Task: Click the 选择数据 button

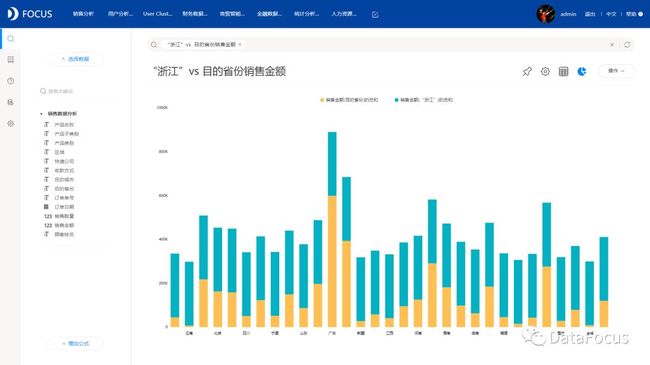Action: [x=75, y=59]
